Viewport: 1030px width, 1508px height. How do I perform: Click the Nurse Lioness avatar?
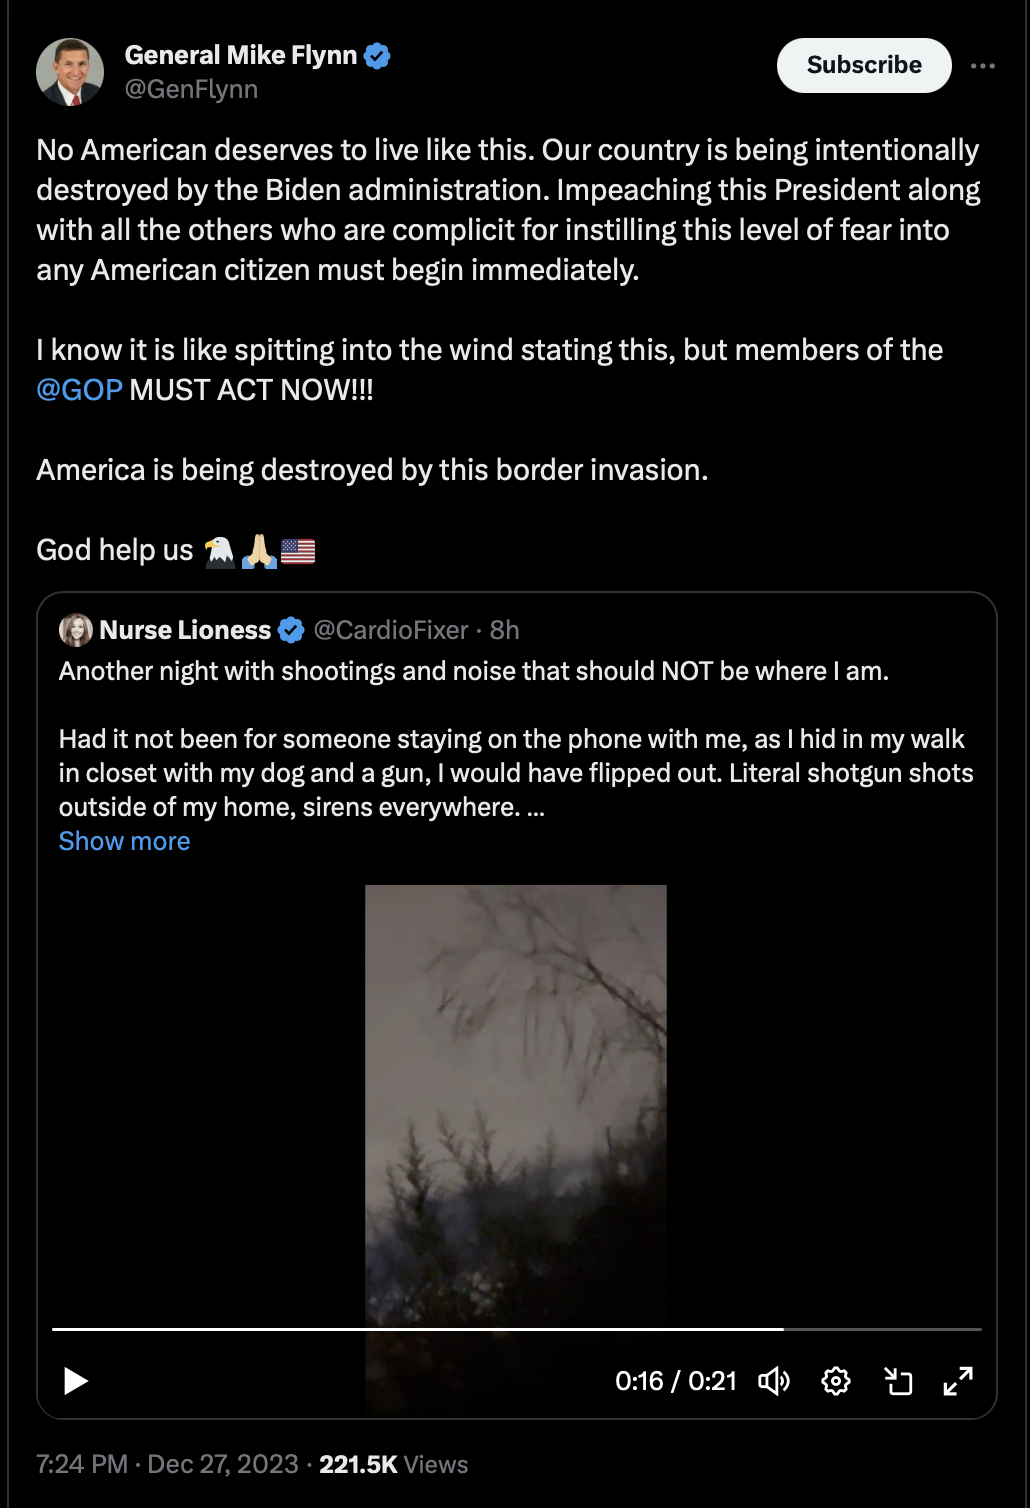(76, 630)
